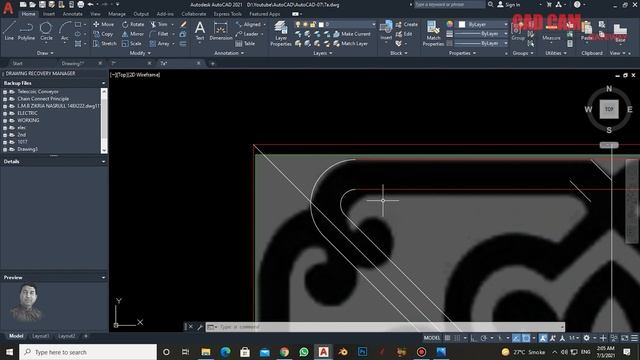Click the Erase tool icon
Image resolution: width=640 pixels, height=360 pixels.
point(183,24)
